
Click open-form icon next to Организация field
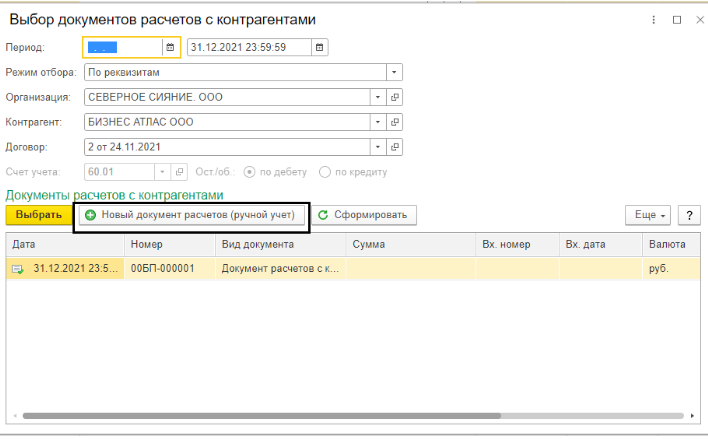click(394, 97)
